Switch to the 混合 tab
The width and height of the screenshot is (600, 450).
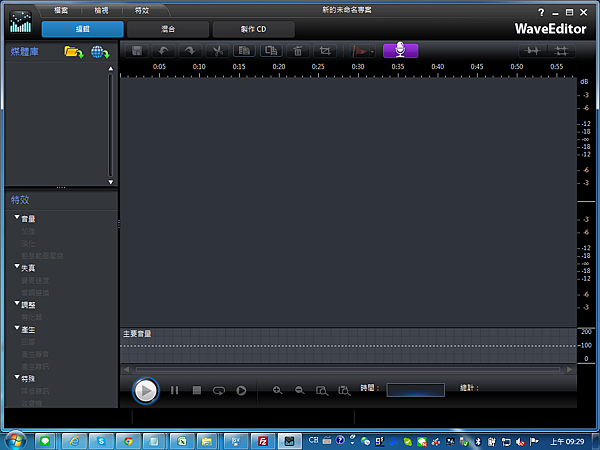tap(168, 29)
